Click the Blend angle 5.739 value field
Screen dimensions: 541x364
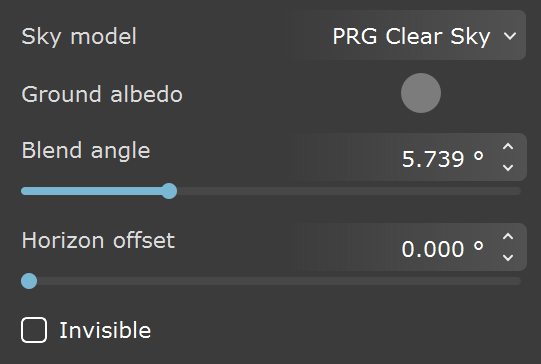[397, 157]
